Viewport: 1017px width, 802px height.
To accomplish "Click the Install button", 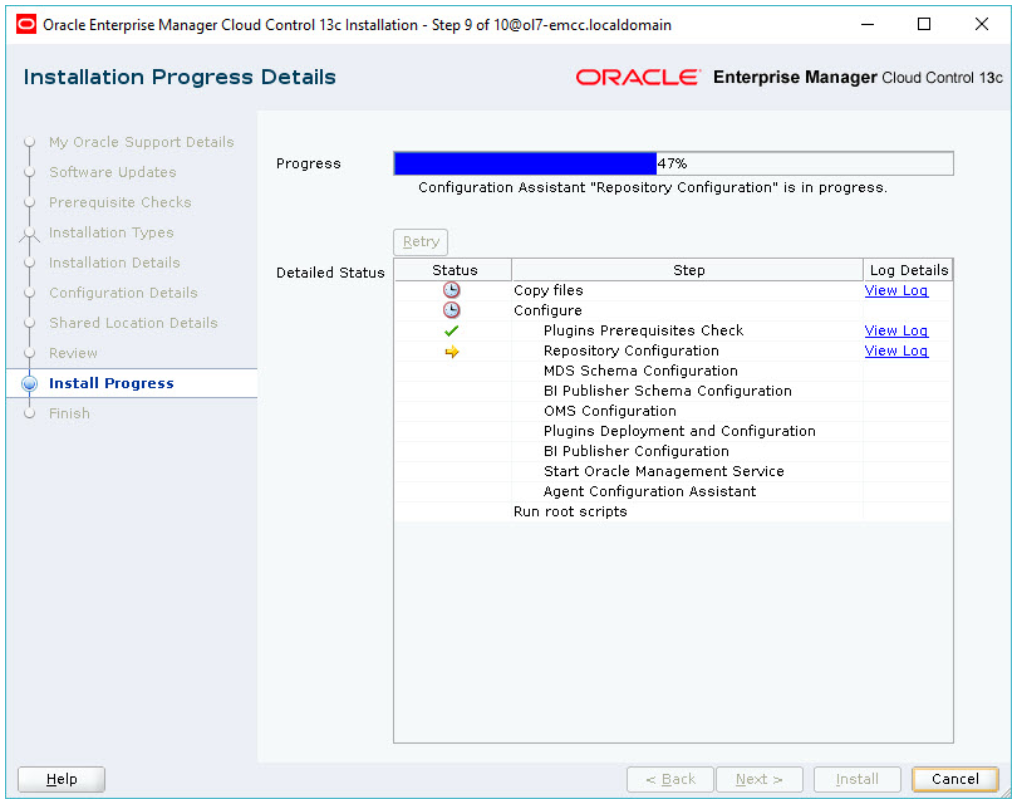I will point(857,779).
